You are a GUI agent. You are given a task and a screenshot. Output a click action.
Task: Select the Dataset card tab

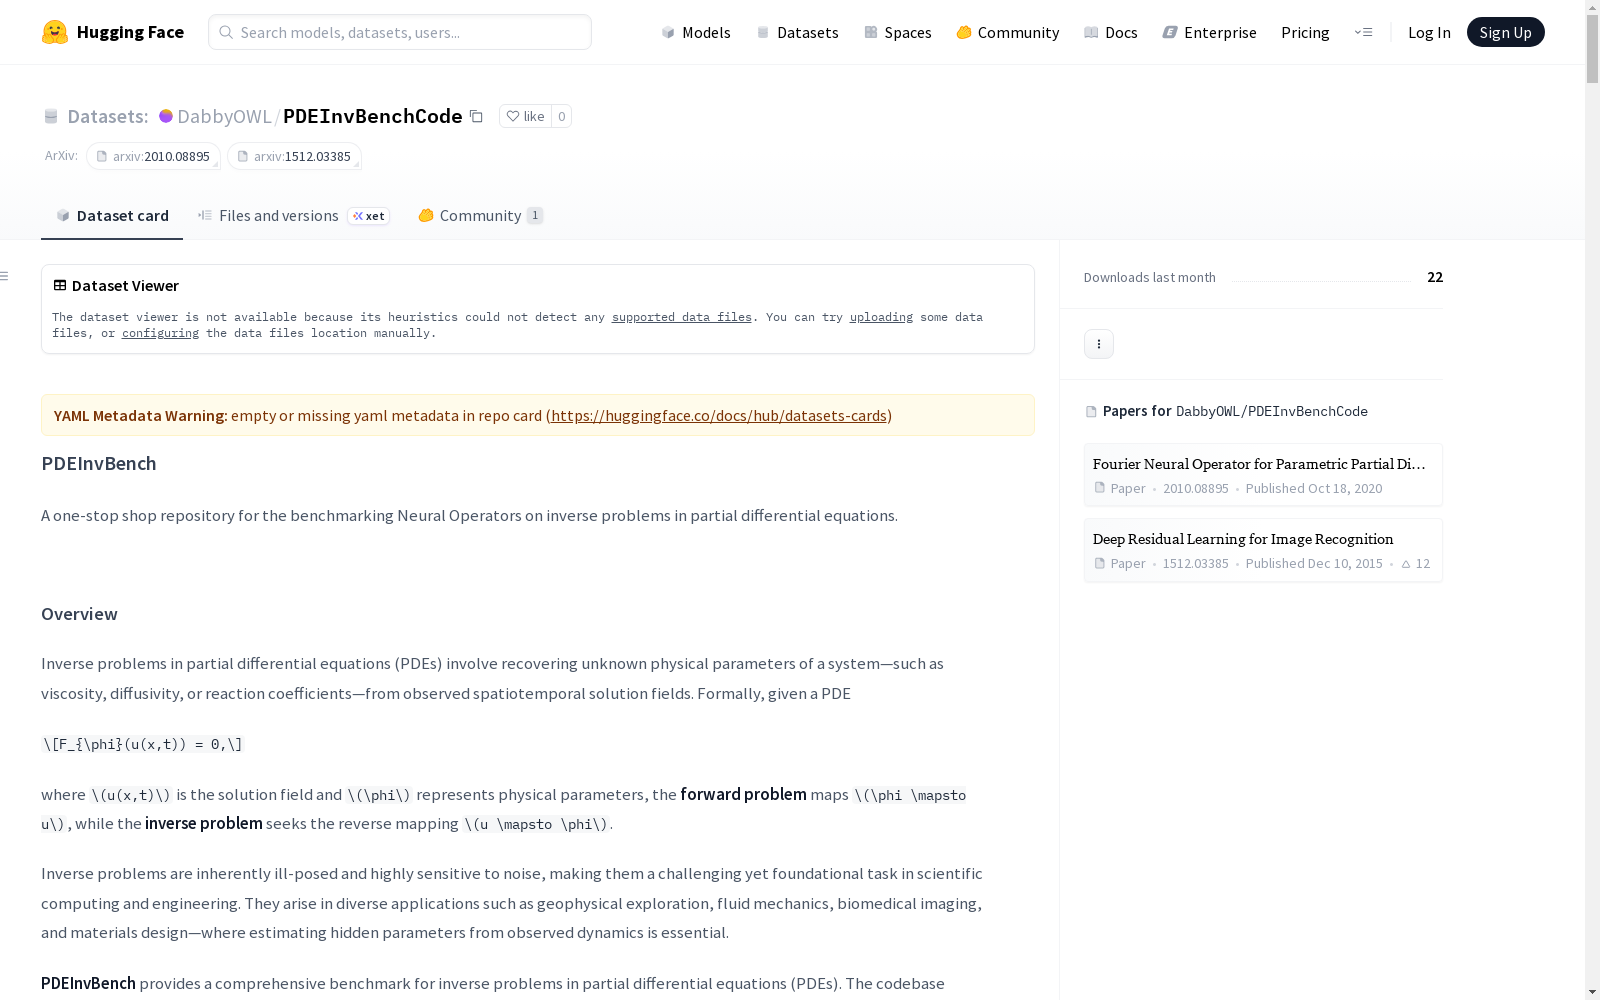(112, 215)
